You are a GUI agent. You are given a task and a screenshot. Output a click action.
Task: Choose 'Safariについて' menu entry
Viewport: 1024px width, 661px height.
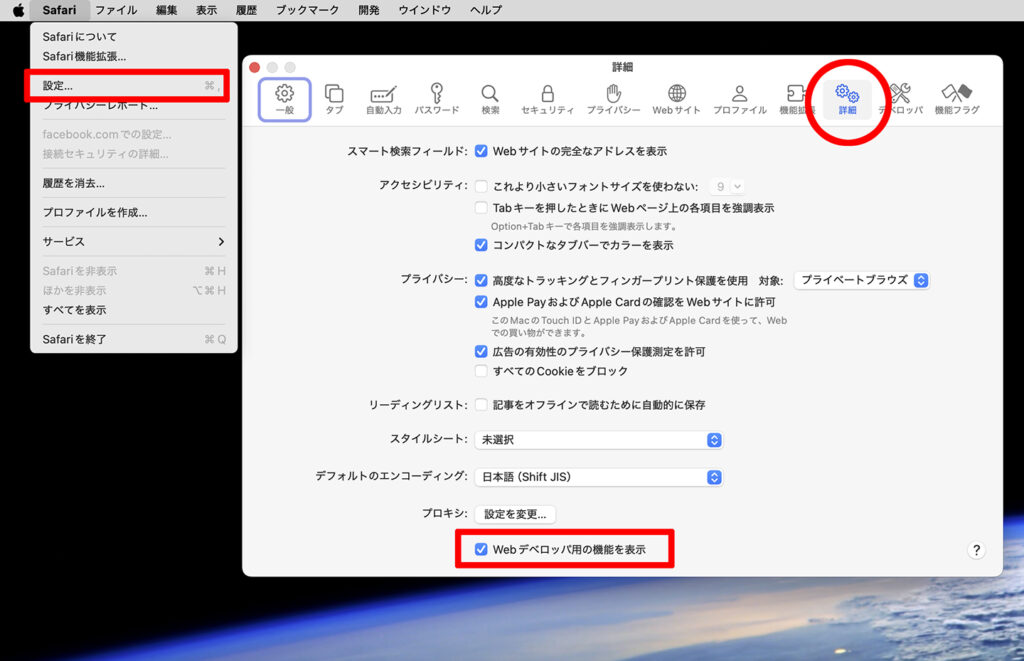[133, 37]
